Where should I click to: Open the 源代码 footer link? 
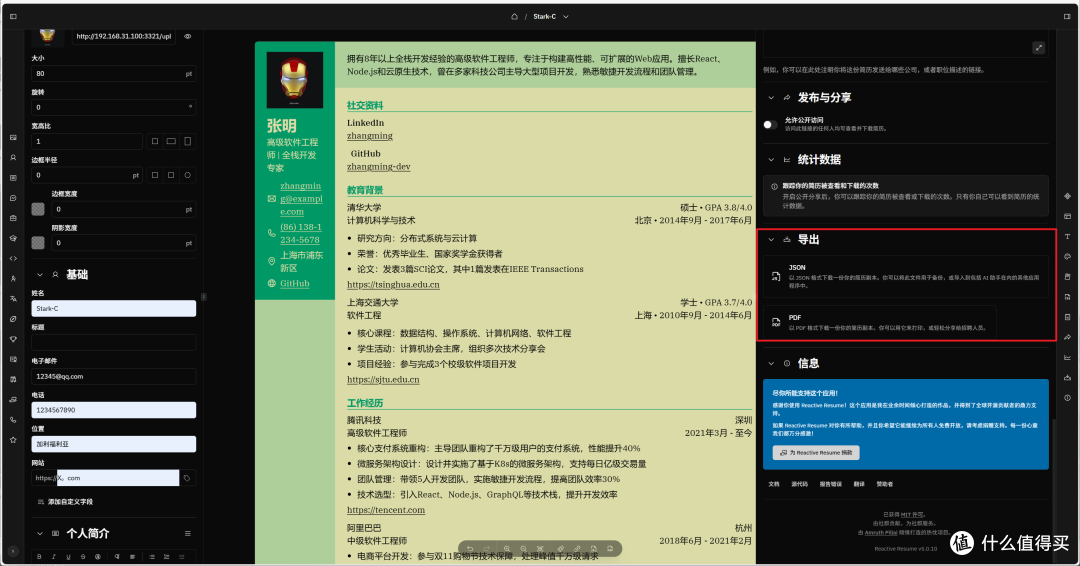click(799, 484)
